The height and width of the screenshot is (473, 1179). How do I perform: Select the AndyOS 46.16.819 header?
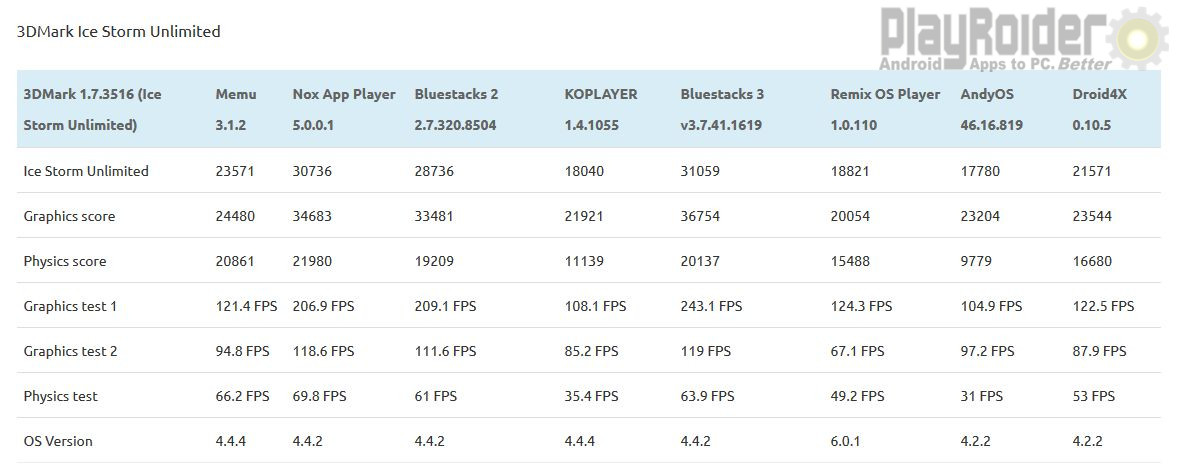point(991,110)
